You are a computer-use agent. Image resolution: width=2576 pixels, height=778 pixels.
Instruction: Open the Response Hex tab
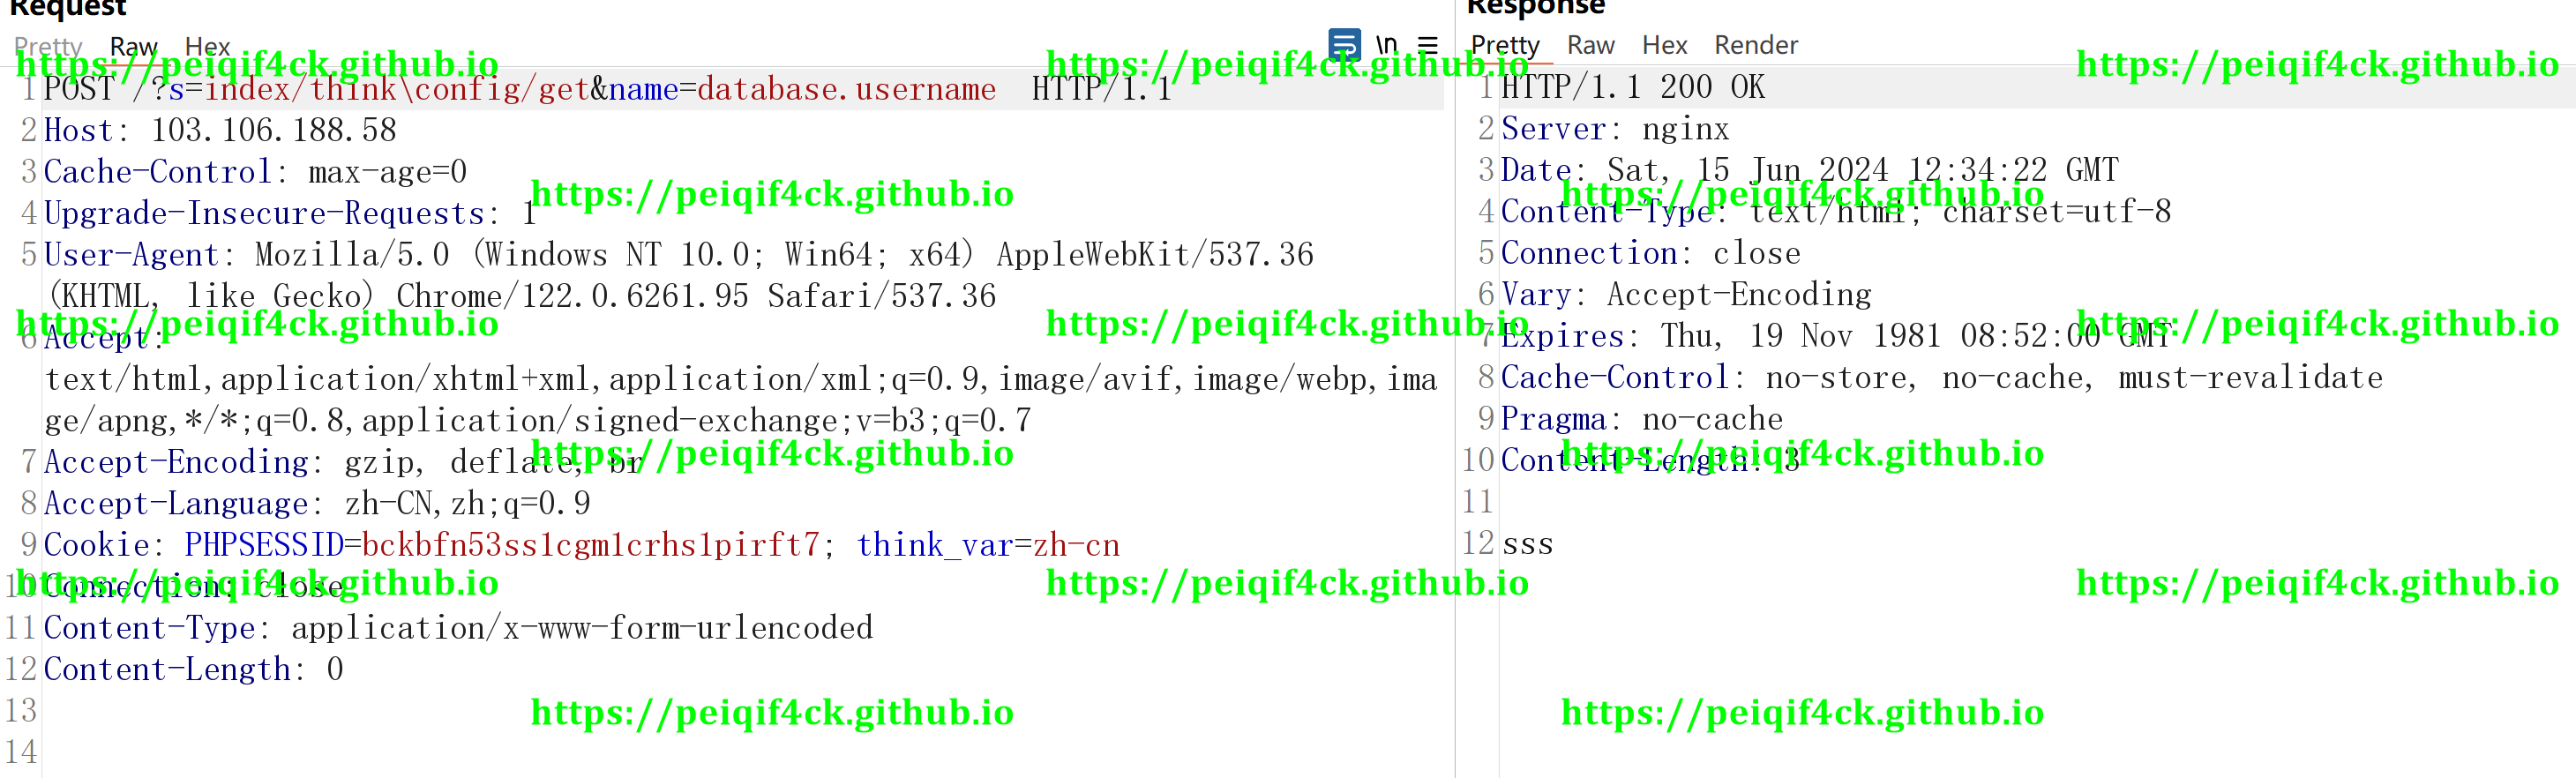pyautogui.click(x=1665, y=45)
